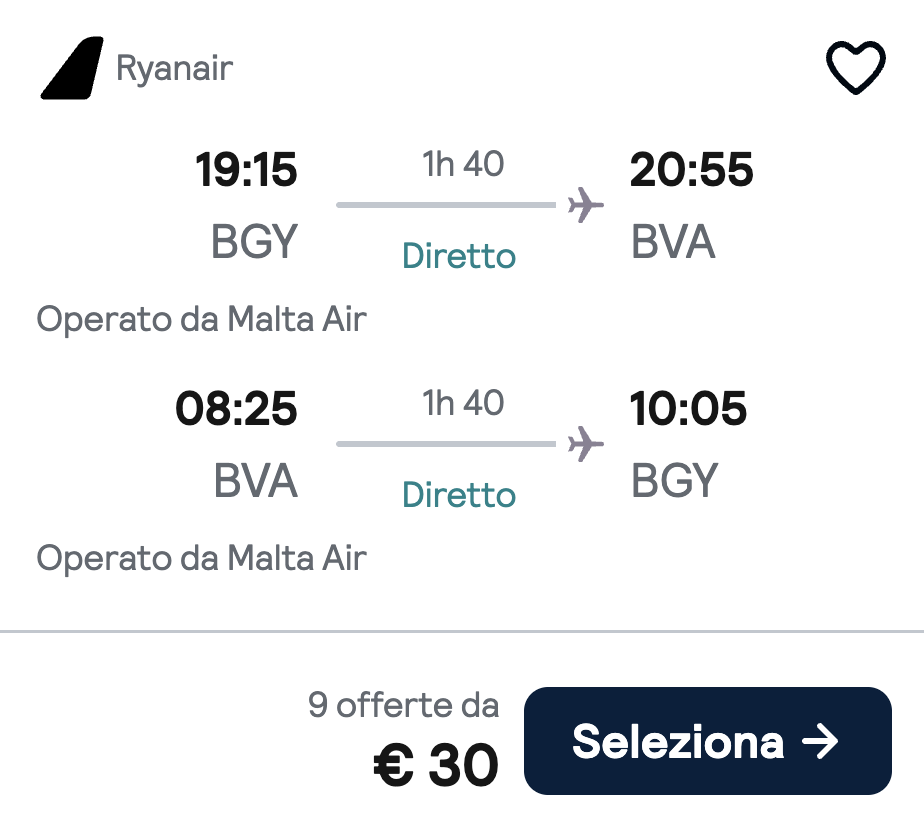
Task: Click the Ryanair airline name label
Action: click(x=175, y=68)
